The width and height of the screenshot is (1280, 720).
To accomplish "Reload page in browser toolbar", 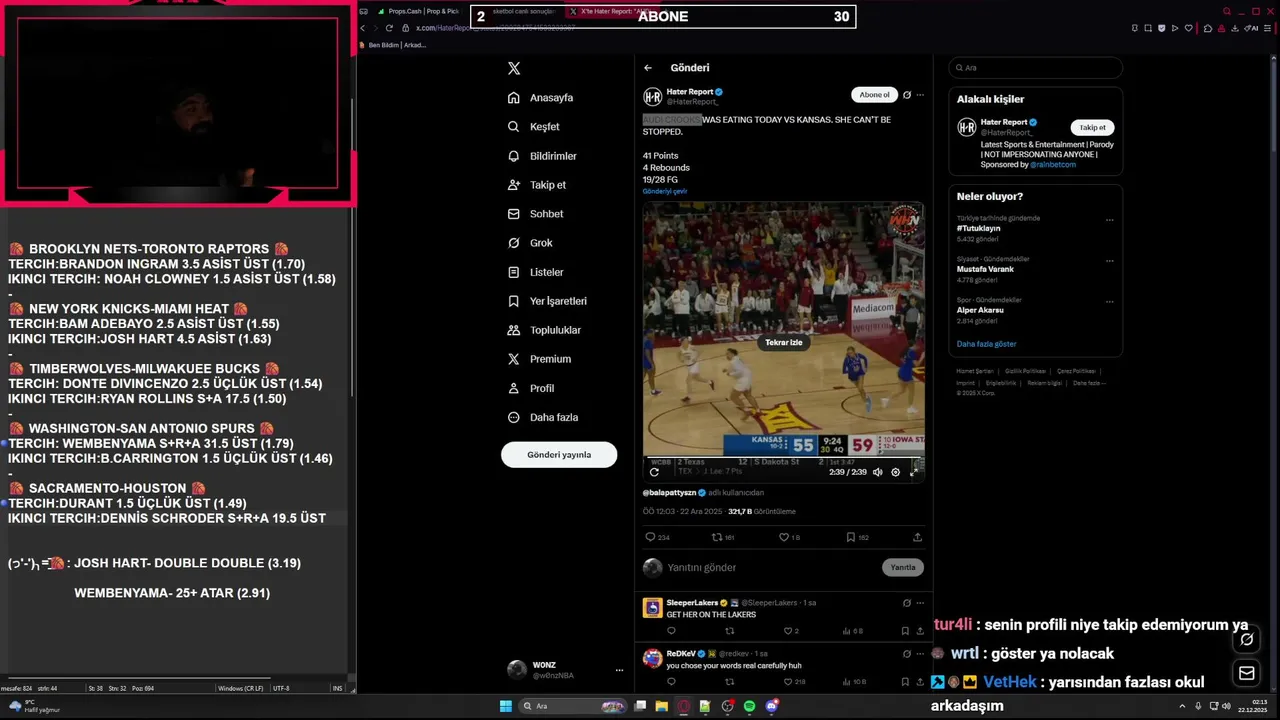I will pos(390,28).
